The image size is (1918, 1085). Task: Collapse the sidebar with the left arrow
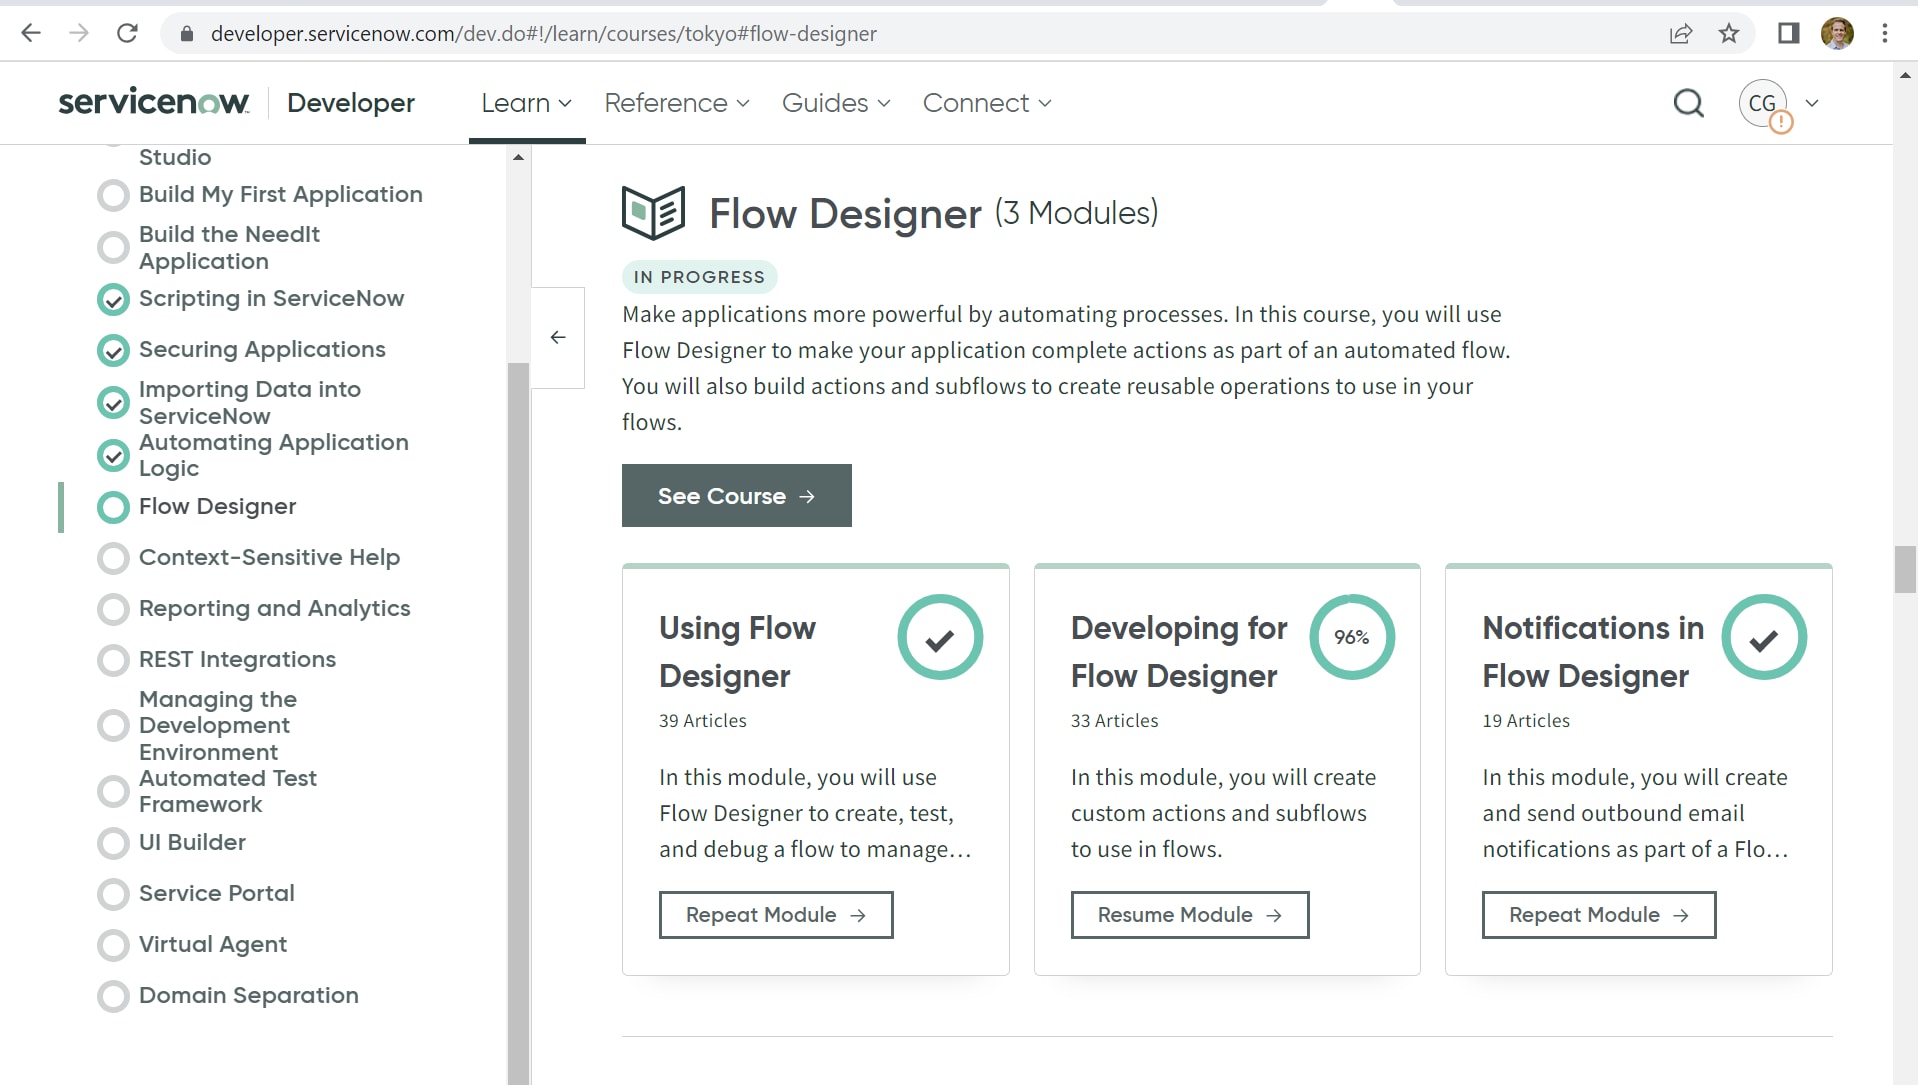558,338
